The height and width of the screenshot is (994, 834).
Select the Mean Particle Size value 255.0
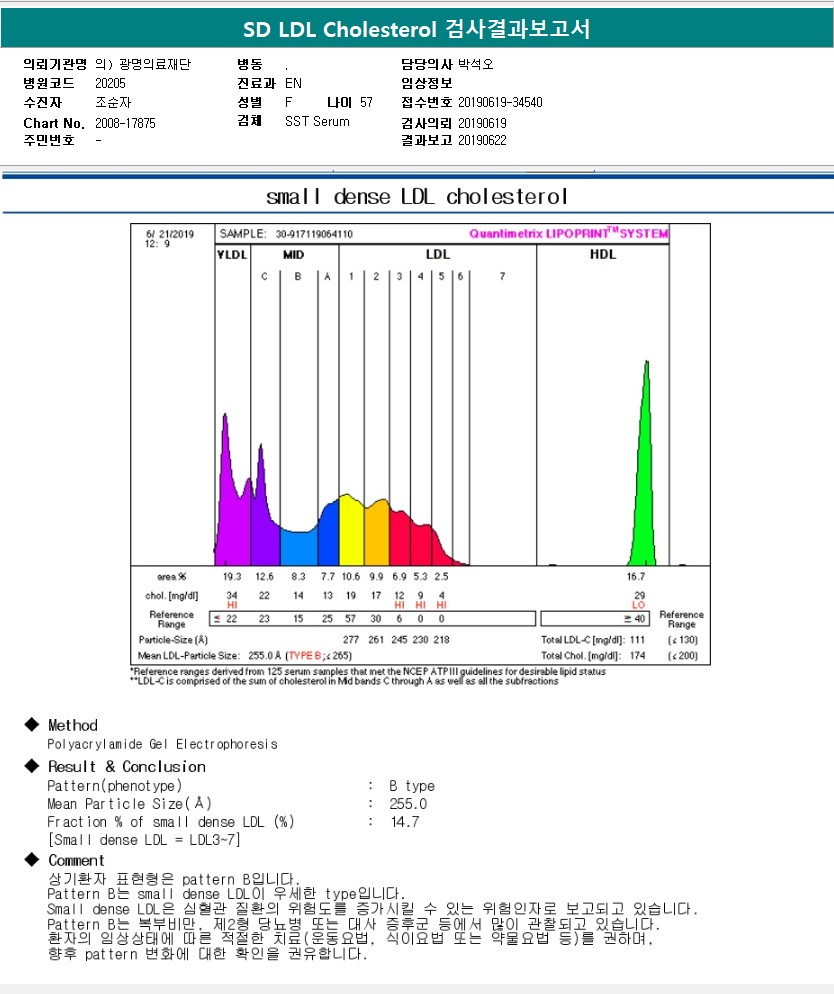(408, 804)
